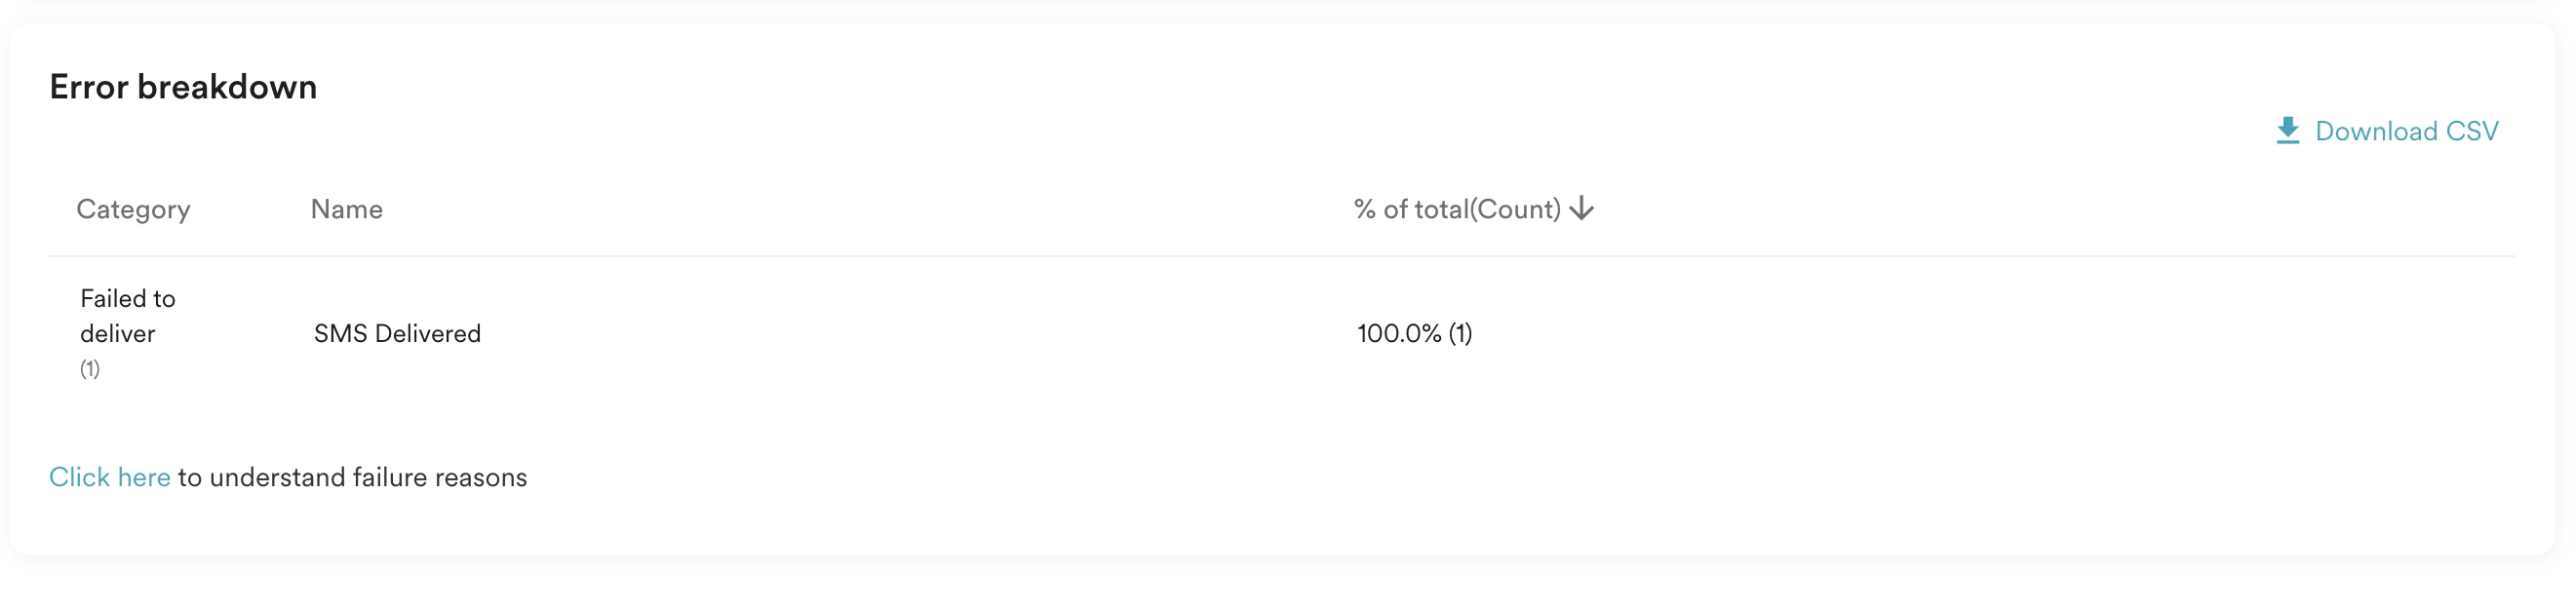This screenshot has height=608, width=2576.
Task: Open Click here to understand failure reasons
Action: (x=110, y=477)
